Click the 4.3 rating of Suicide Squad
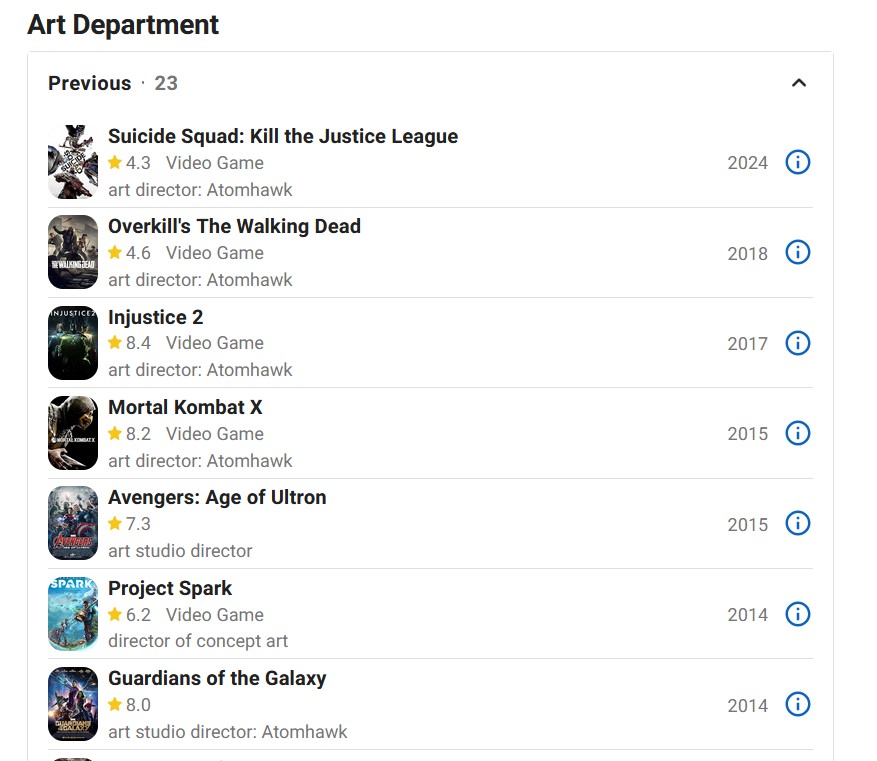Image resolution: width=877 pixels, height=761 pixels. (x=129, y=163)
